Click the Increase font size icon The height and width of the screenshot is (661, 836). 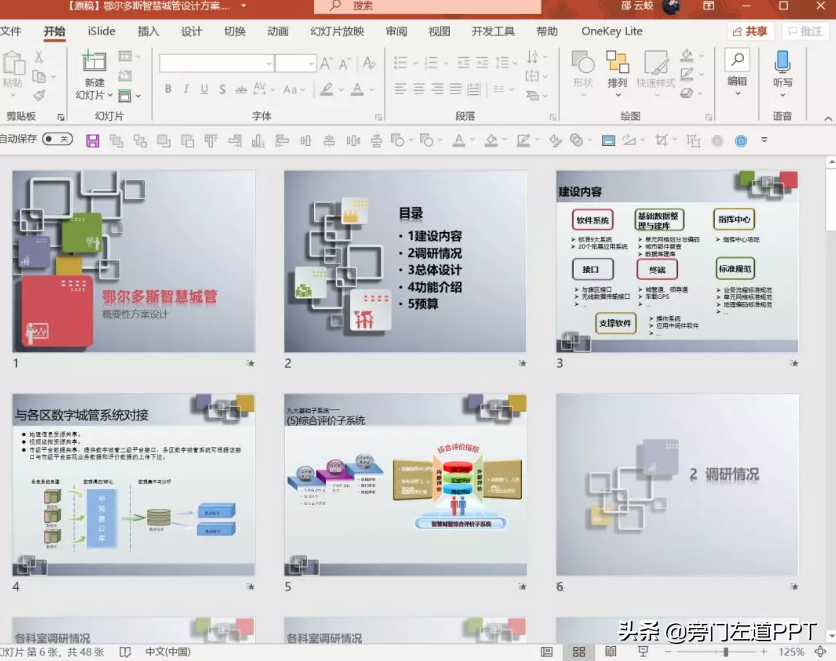pos(325,63)
